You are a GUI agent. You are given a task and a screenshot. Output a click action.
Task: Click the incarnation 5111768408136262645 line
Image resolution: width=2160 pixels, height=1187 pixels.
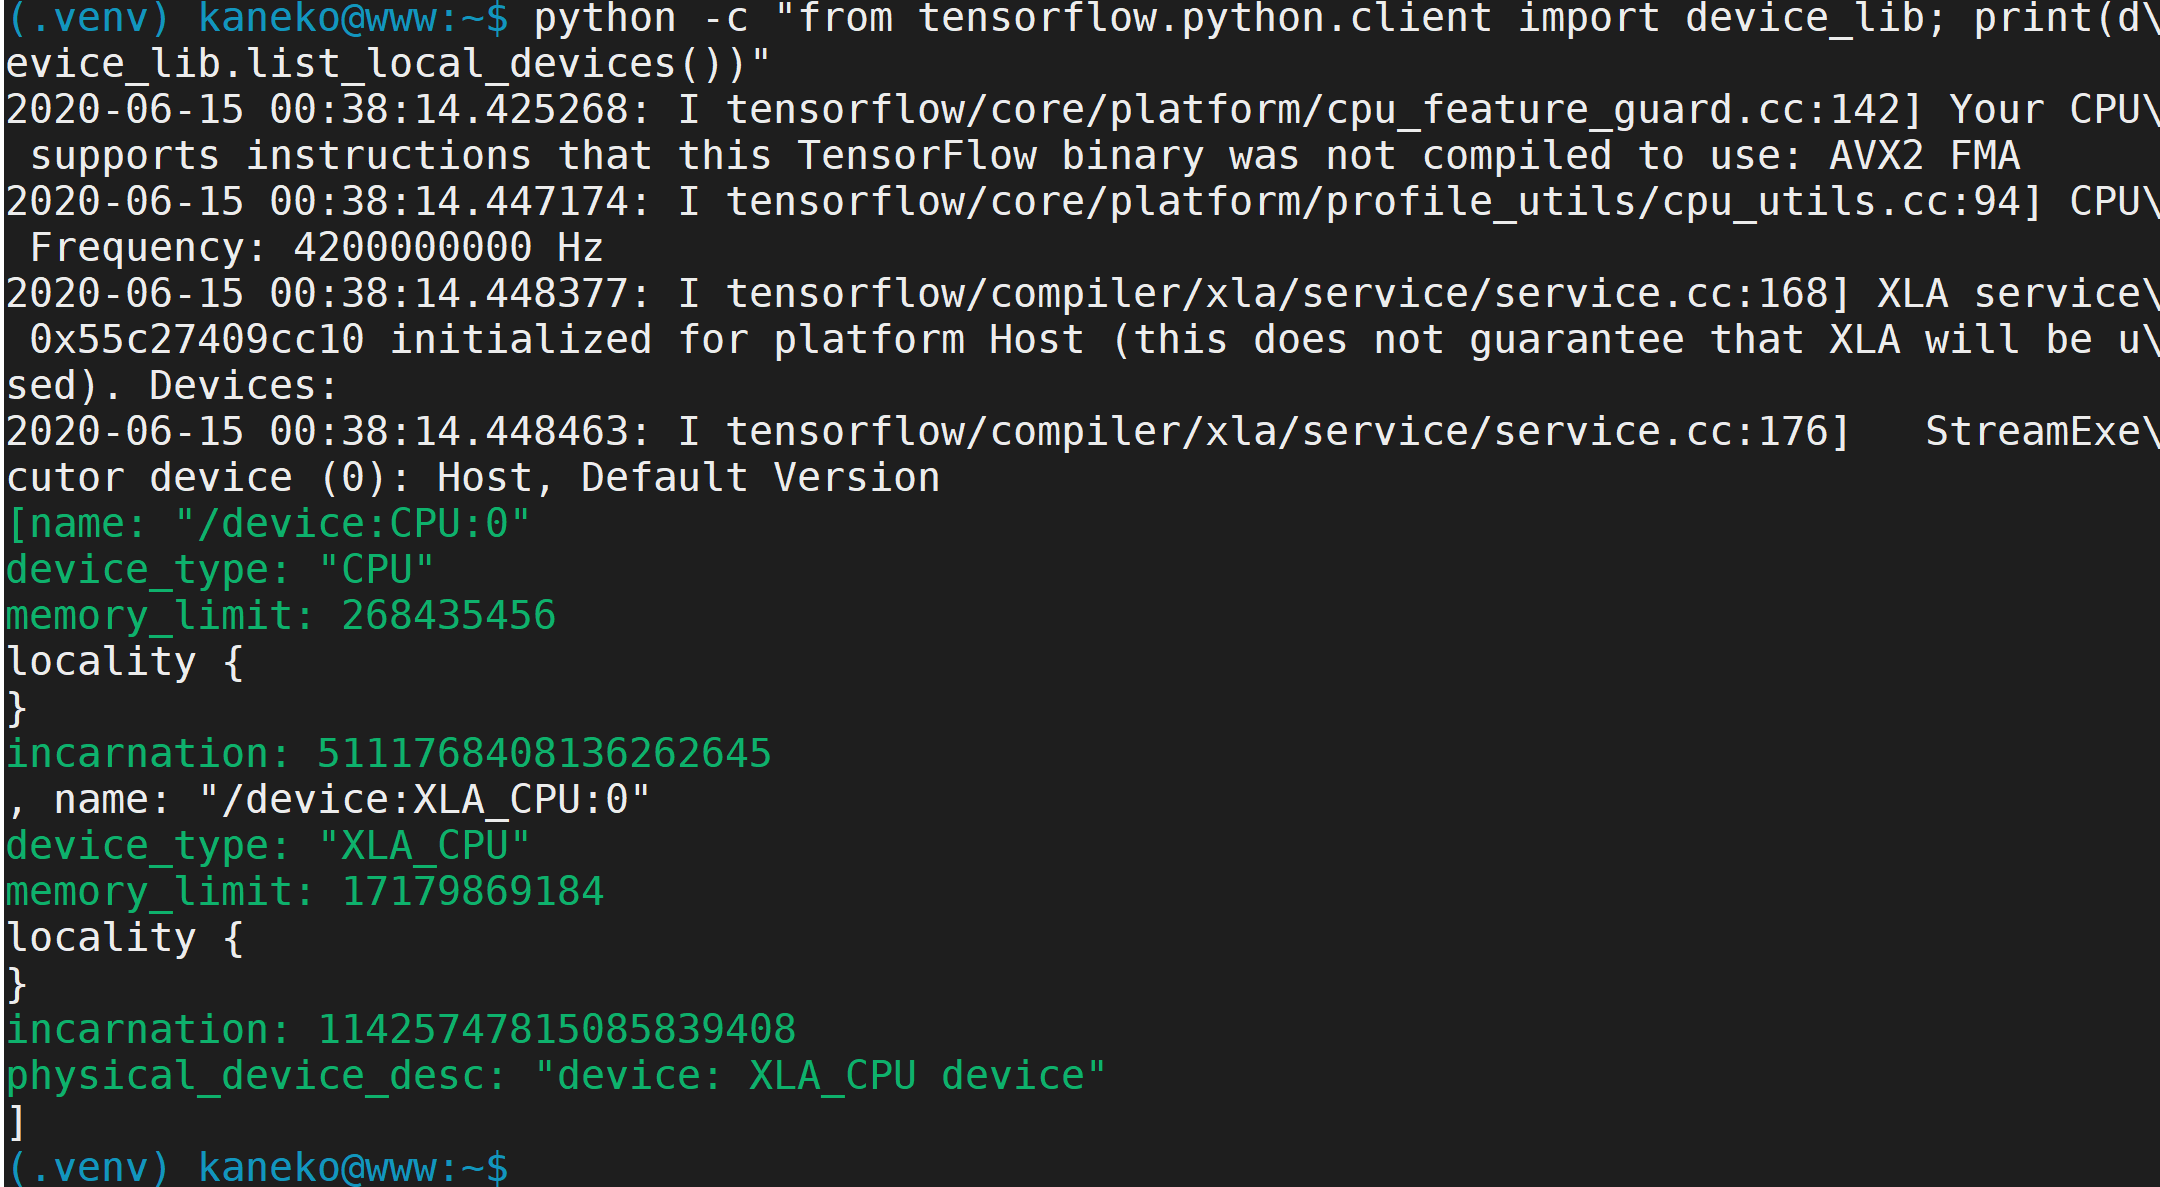click(x=388, y=753)
